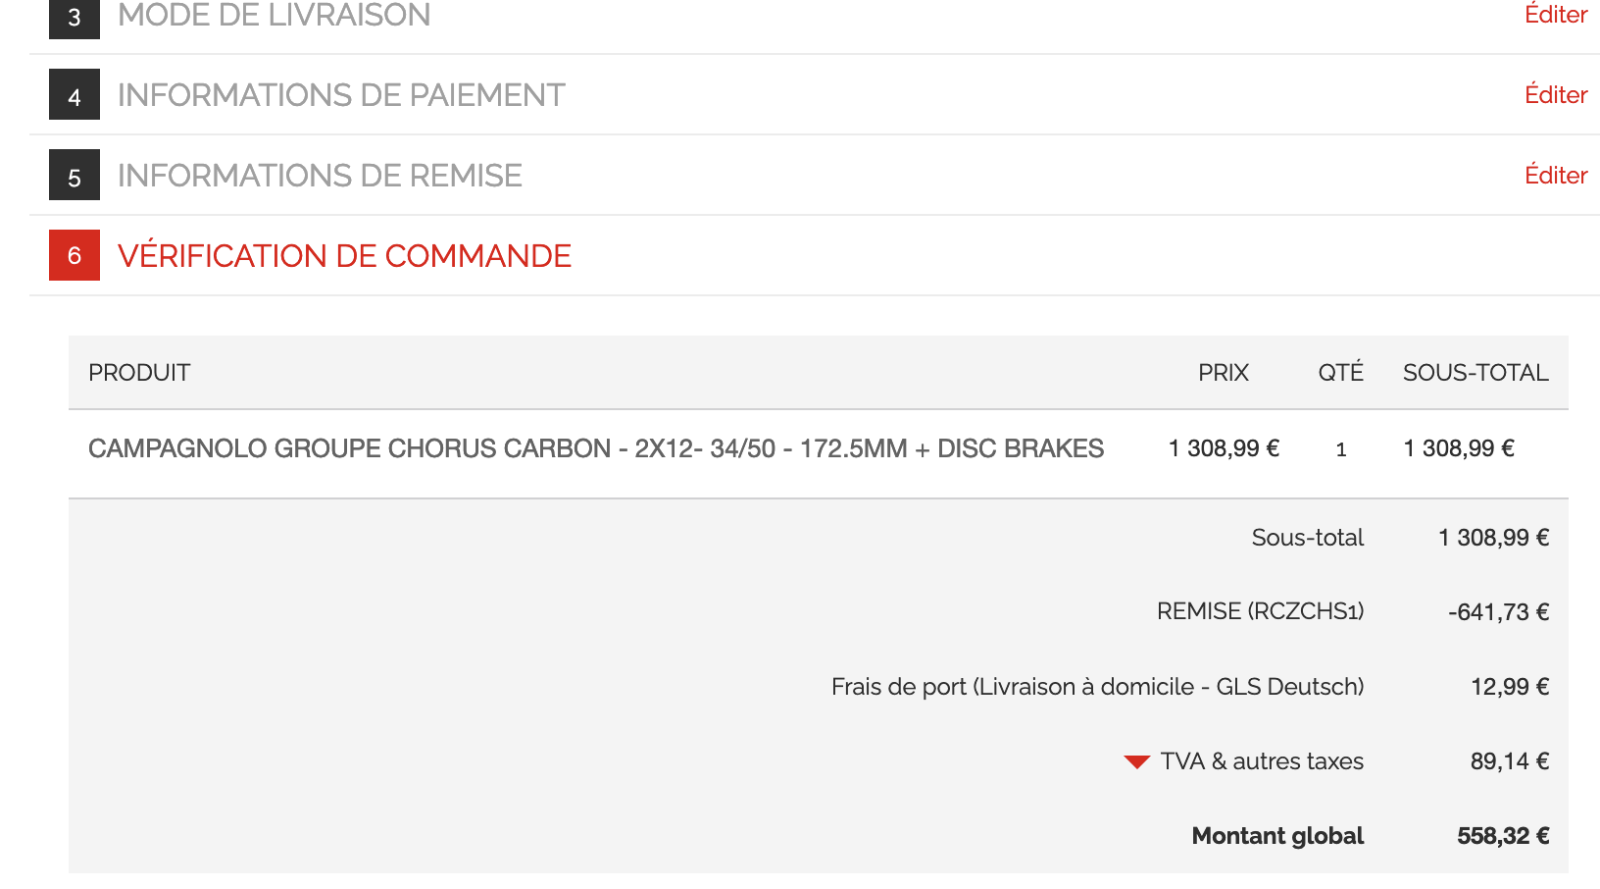Open the Mode de livraison section
Viewport: 1600px width, 889px height.
(274, 15)
